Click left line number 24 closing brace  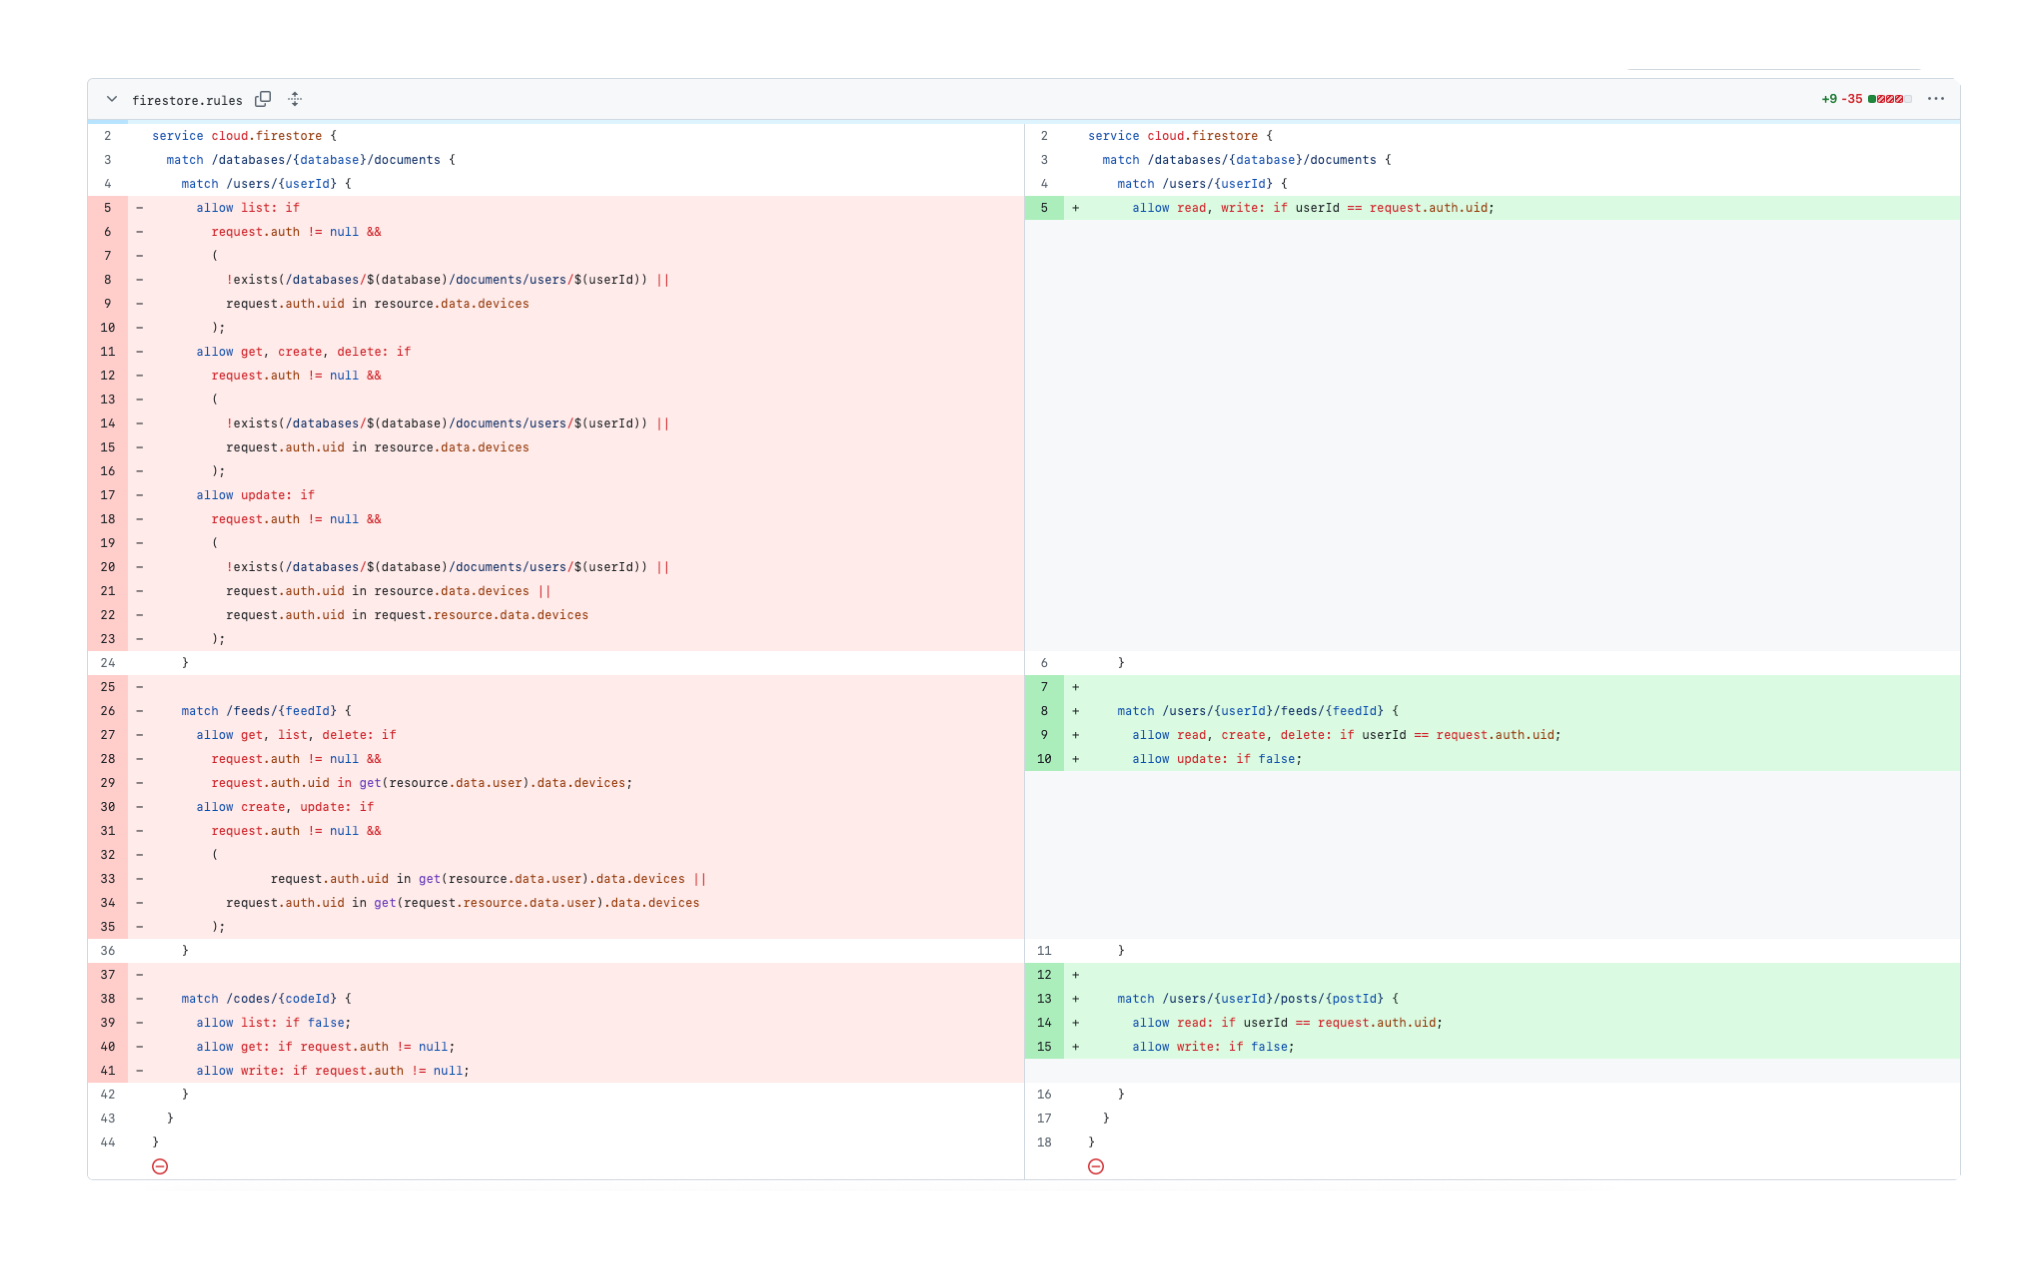click(108, 663)
